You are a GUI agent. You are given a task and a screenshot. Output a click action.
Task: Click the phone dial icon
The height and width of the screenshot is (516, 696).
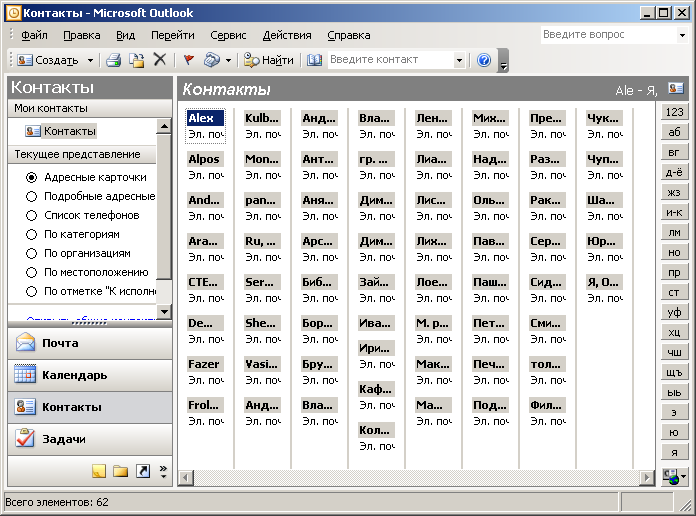[212, 60]
